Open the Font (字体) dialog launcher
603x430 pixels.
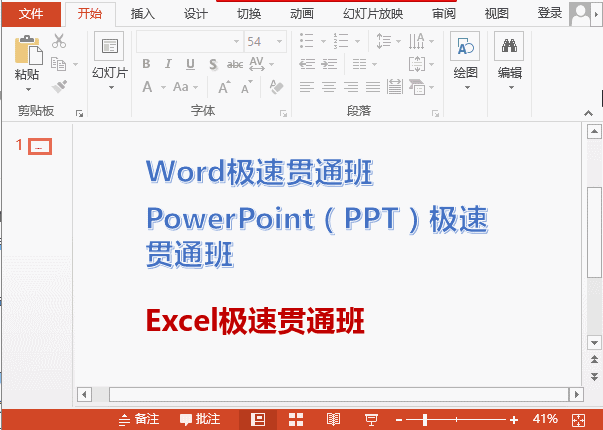point(283,113)
